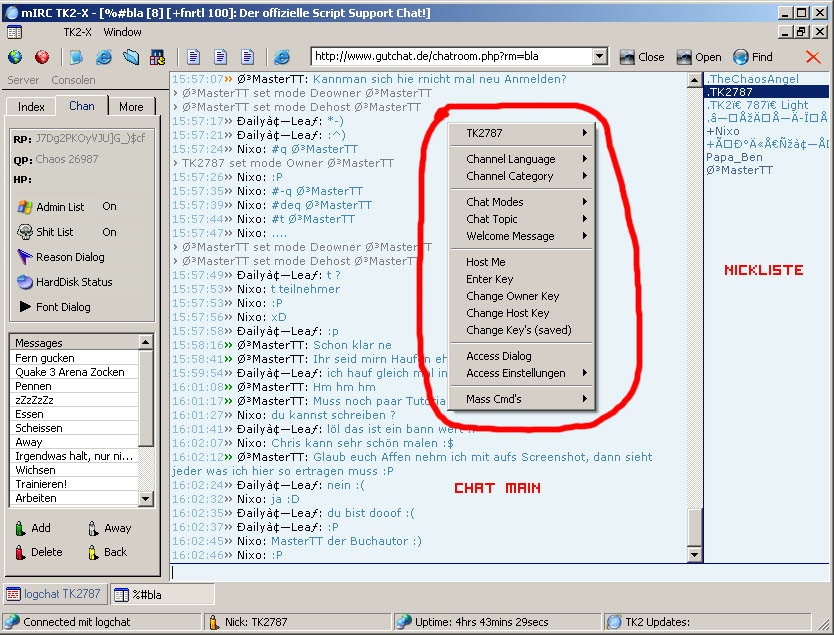Image resolution: width=834 pixels, height=635 pixels.
Task: Toggle Admin List On setting
Action: (109, 207)
